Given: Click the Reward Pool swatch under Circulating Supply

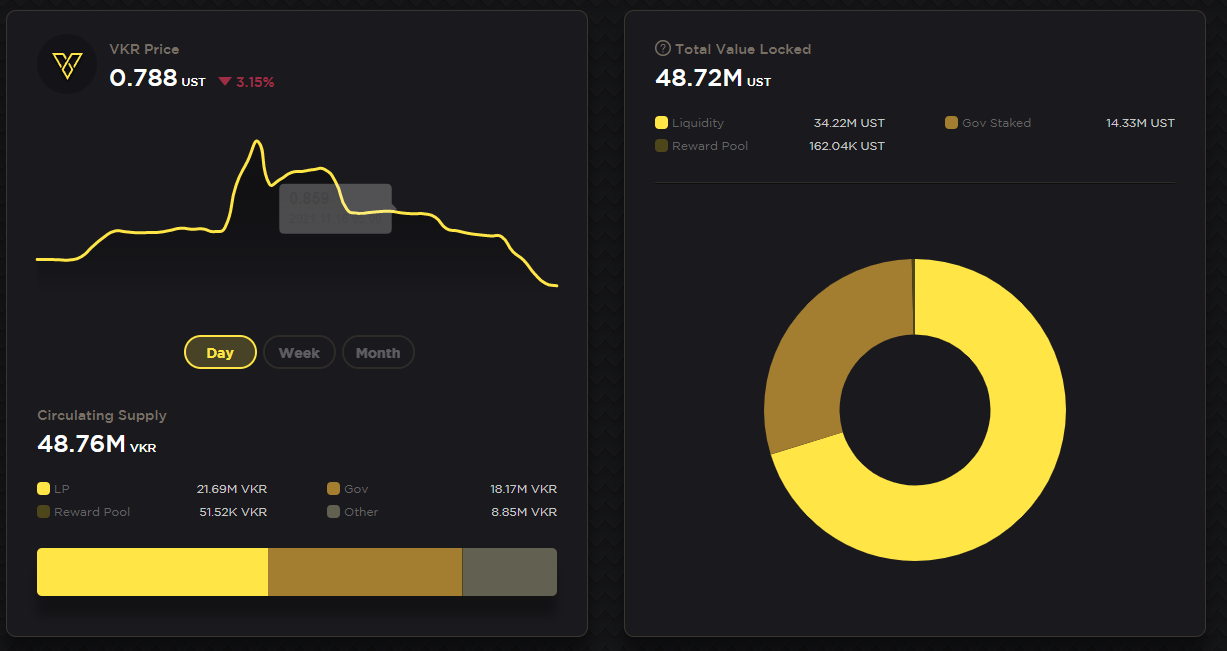Looking at the screenshot, I should pos(43,512).
